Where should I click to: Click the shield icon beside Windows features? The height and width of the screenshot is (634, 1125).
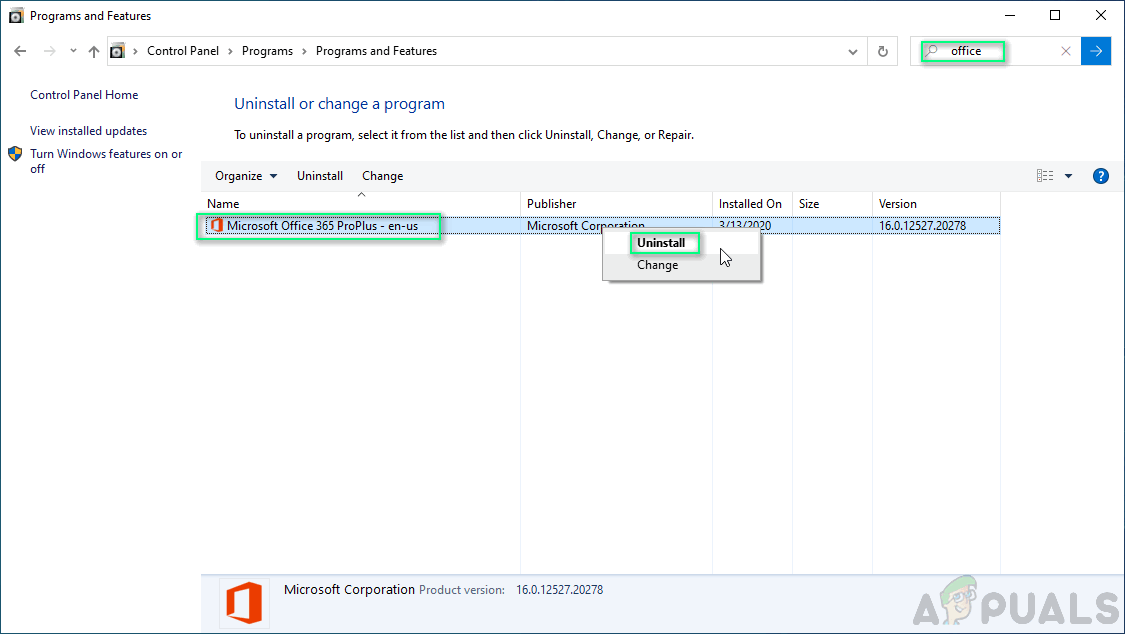click(x=15, y=153)
